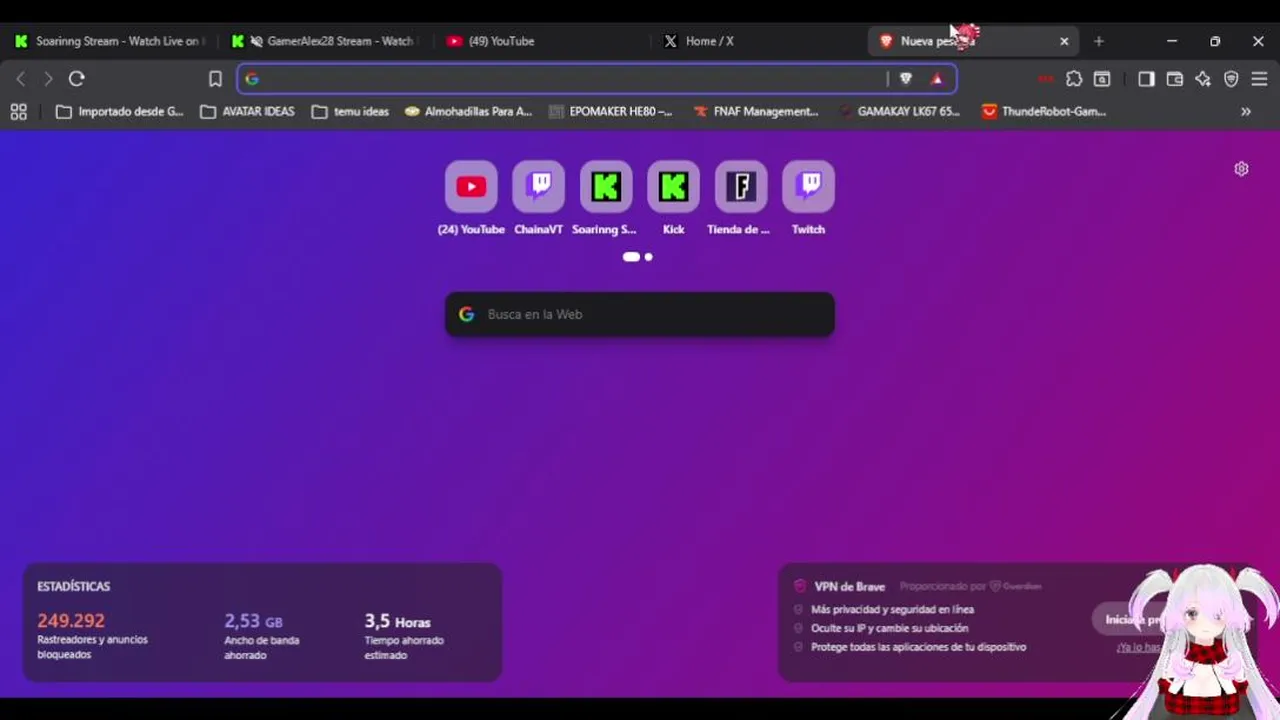Open AVATAR IDEAS bookmarks folder

248,112
